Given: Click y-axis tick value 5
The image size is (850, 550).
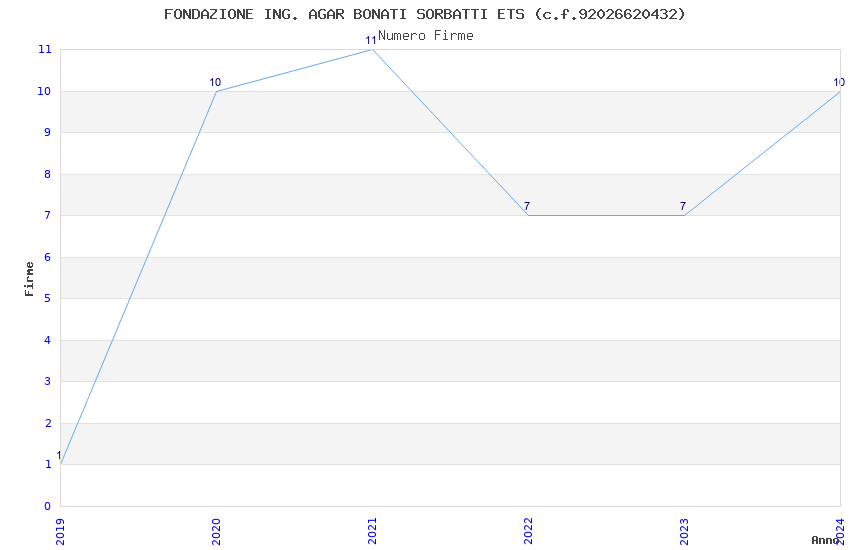Looking at the screenshot, I should click(48, 299).
